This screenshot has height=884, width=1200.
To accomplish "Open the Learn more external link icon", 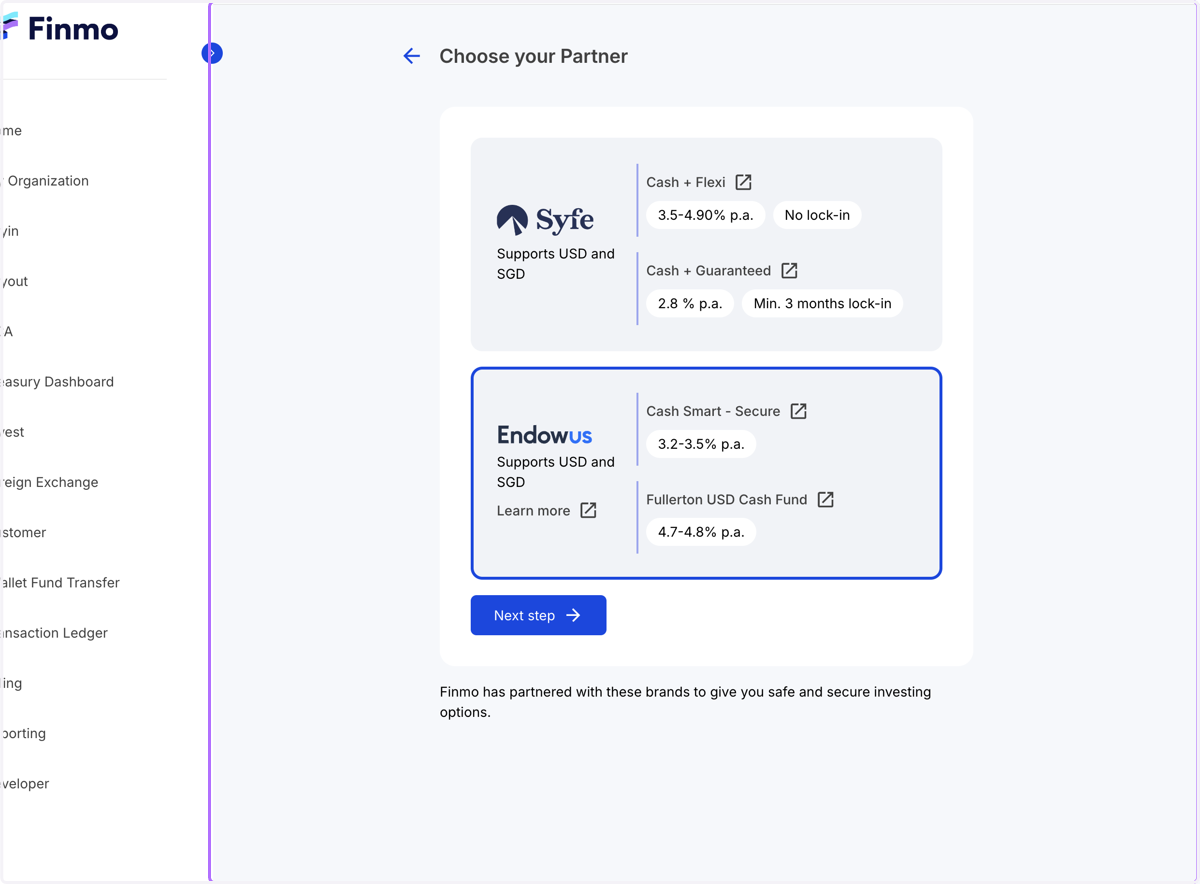I will pyautogui.click(x=588, y=510).
